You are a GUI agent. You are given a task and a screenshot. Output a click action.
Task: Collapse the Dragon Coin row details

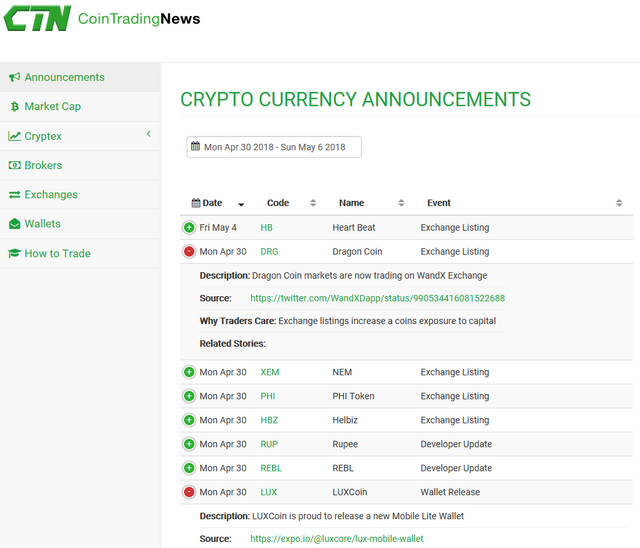[x=189, y=251]
